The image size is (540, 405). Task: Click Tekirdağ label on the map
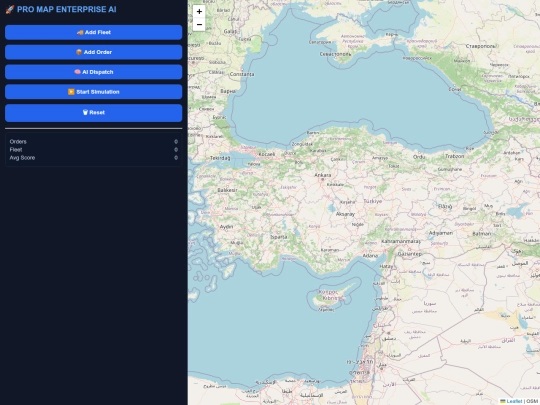click(220, 158)
